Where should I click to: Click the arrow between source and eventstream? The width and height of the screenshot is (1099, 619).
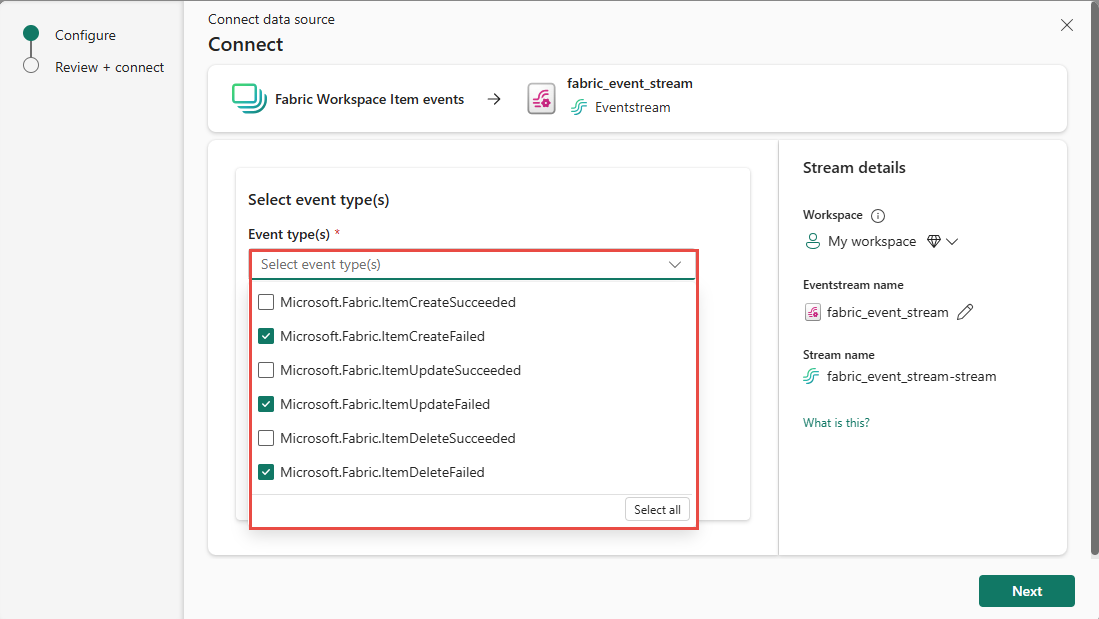494,100
